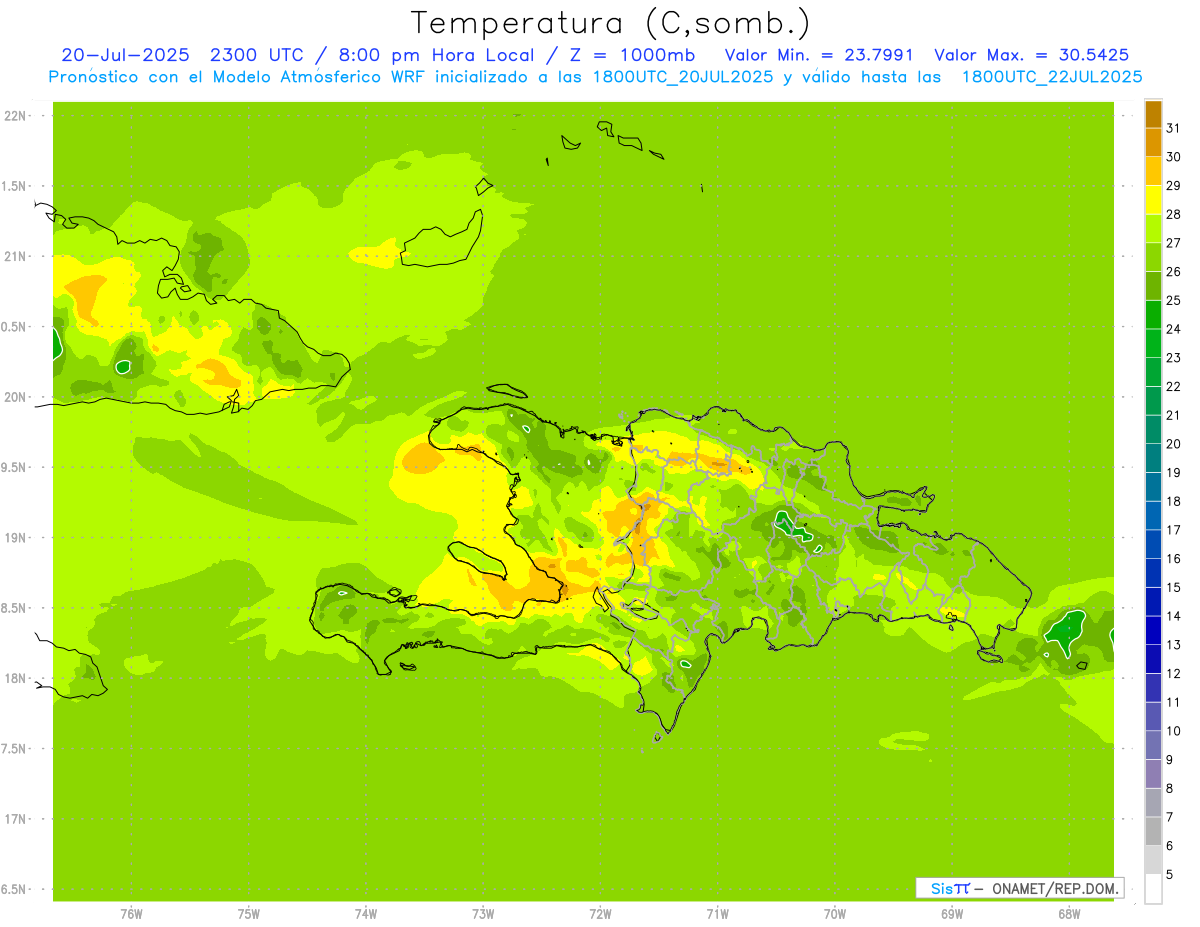Click the legend value '15'
Image resolution: width=1200 pixels, height=927 pixels.
coord(1173,587)
